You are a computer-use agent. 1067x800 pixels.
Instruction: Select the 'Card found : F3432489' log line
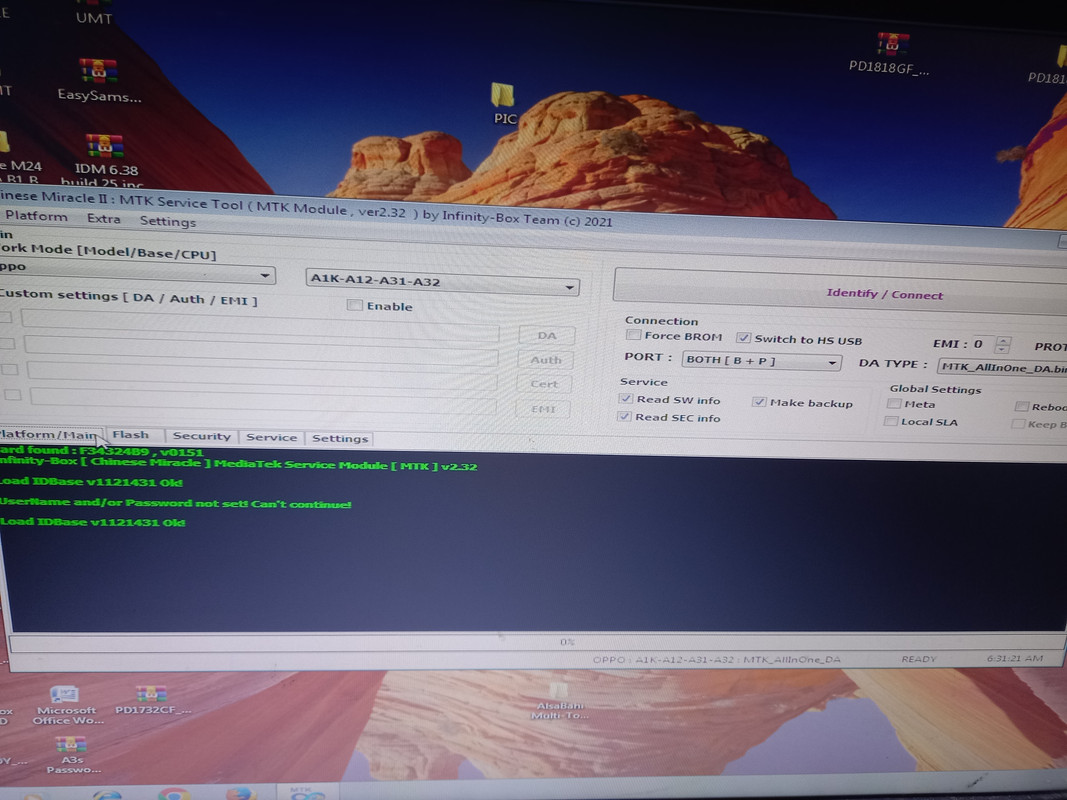pyautogui.click(x=101, y=451)
